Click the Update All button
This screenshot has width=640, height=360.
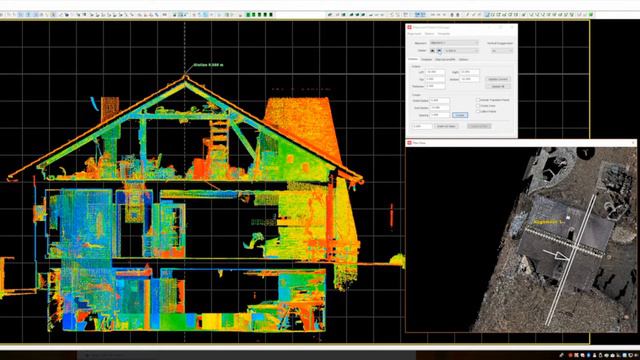[498, 87]
